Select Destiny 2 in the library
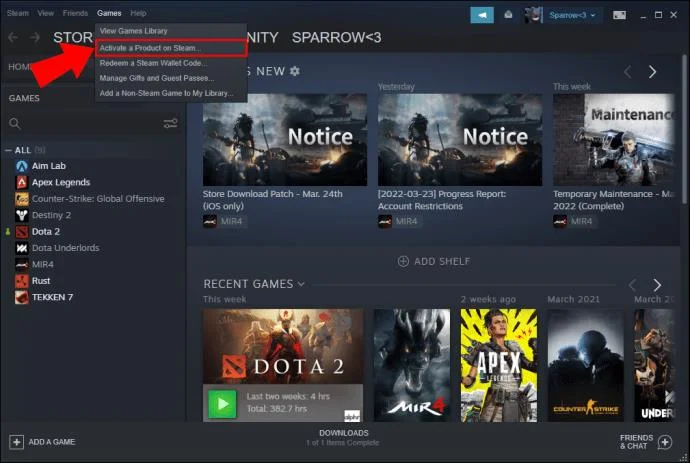Viewport: 690px width, 463px height. coord(51,215)
